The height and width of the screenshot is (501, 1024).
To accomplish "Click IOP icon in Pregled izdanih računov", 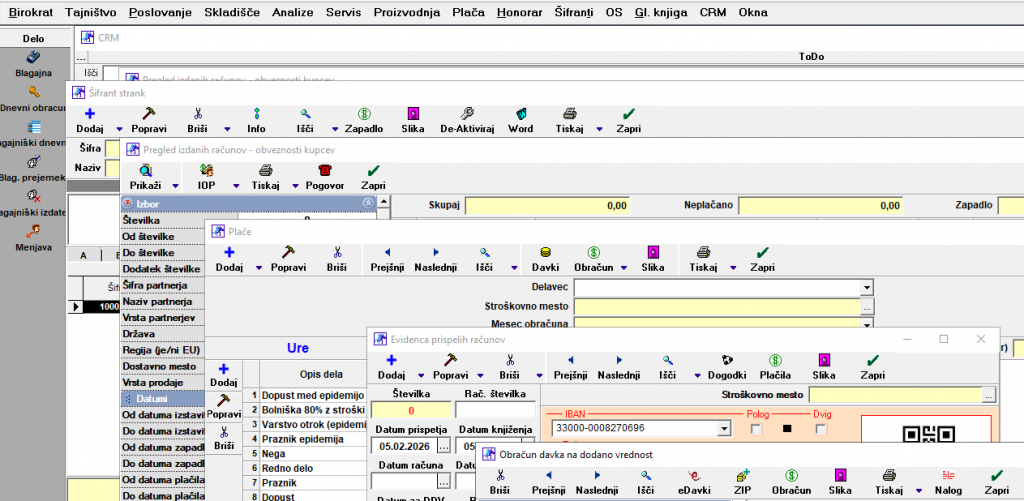I will click(206, 177).
